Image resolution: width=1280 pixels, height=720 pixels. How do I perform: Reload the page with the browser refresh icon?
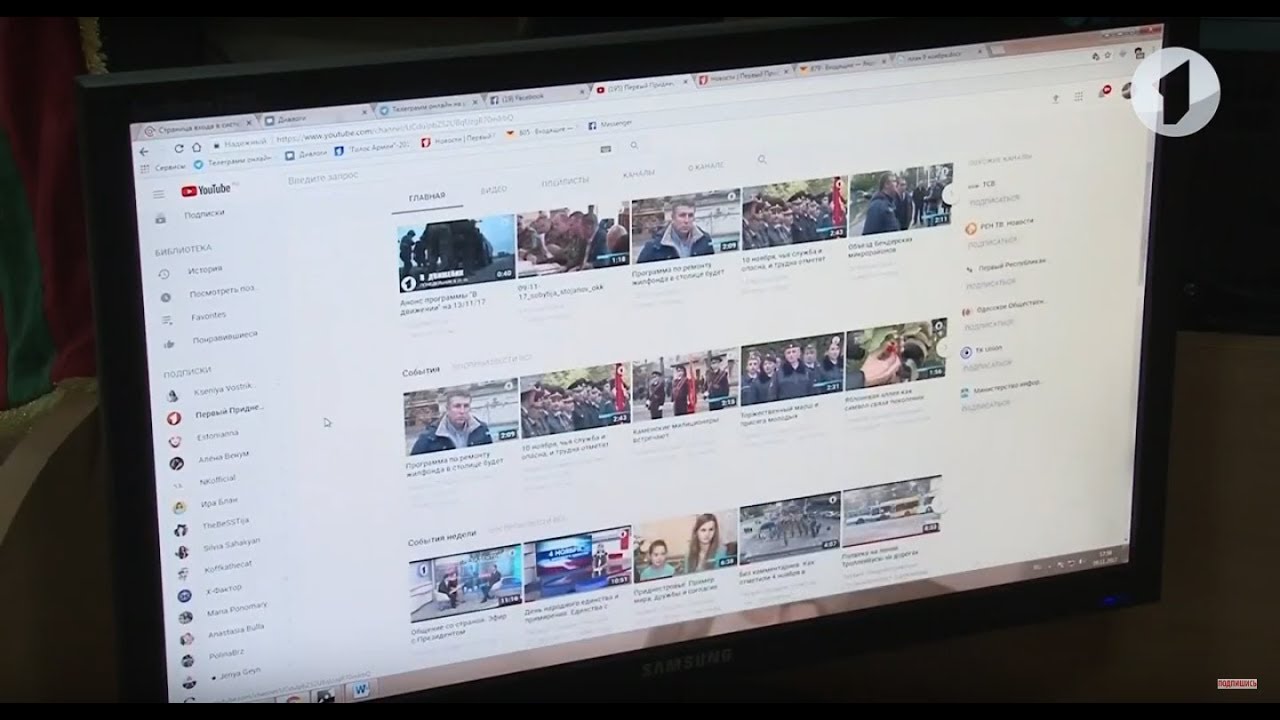(x=178, y=147)
